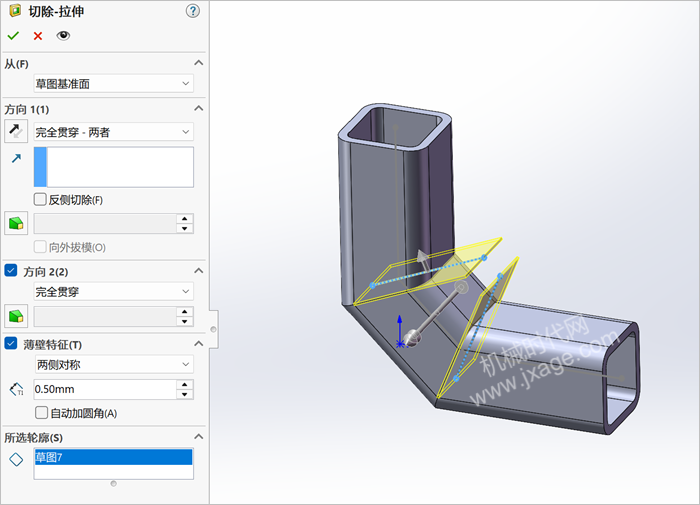Confirm the cut-extrude with green checkmark
Screen dimensions: 700x505
point(13,36)
